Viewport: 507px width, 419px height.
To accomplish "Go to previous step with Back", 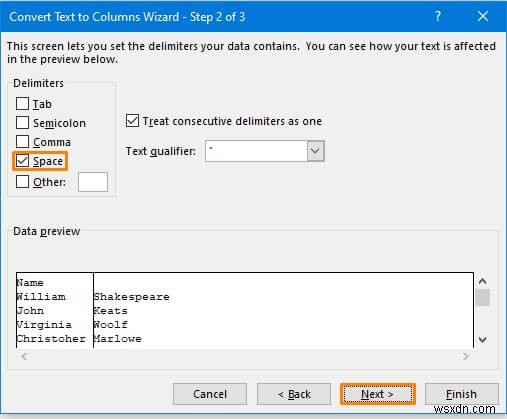I will click(x=294, y=394).
